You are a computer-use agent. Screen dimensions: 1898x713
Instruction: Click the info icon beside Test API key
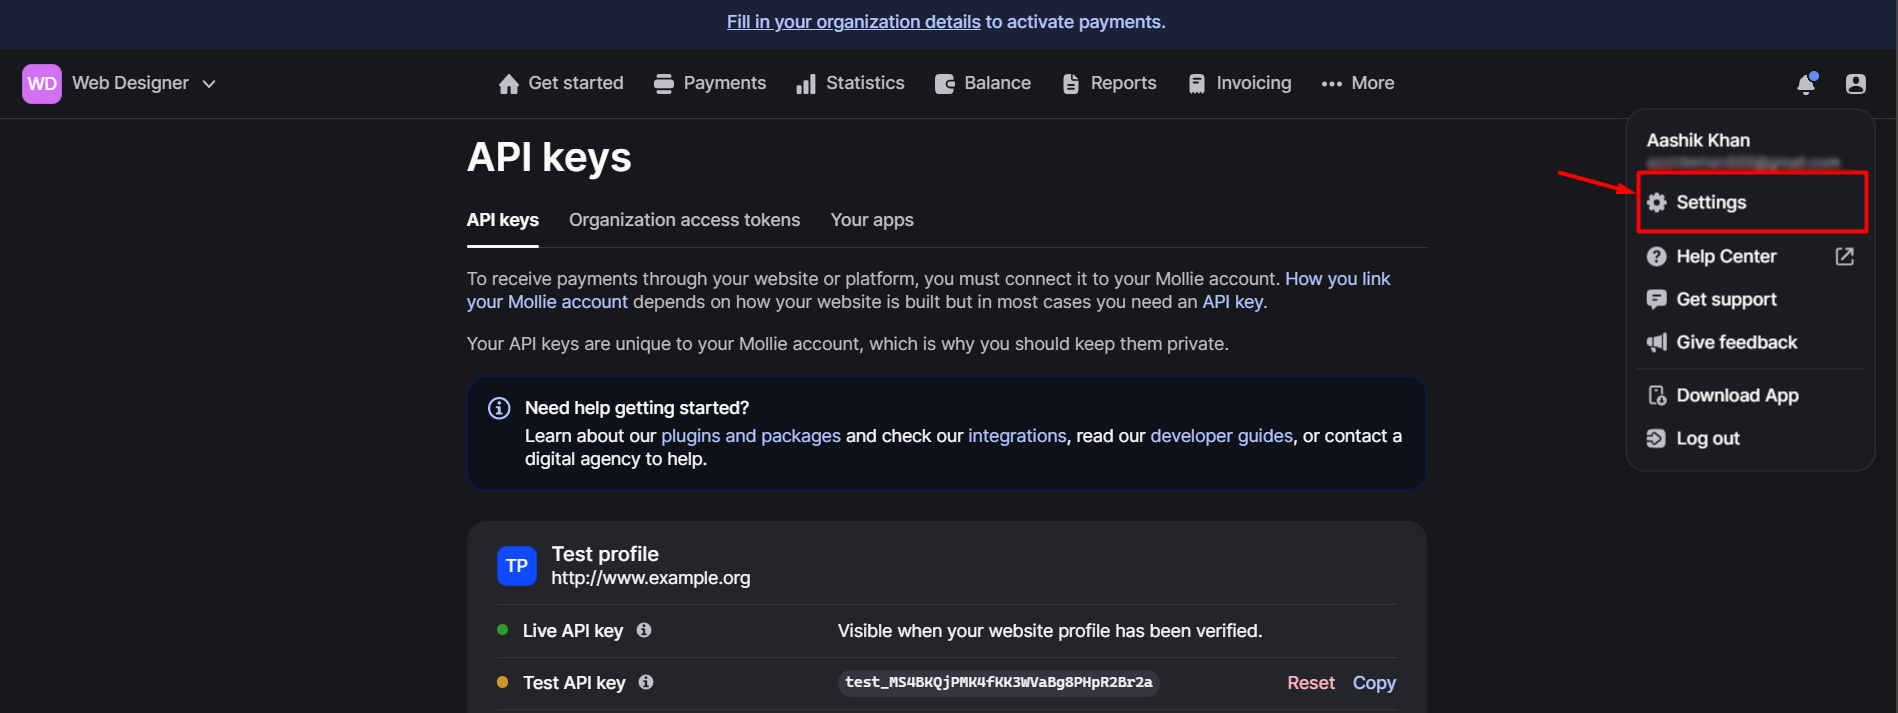click(x=646, y=682)
